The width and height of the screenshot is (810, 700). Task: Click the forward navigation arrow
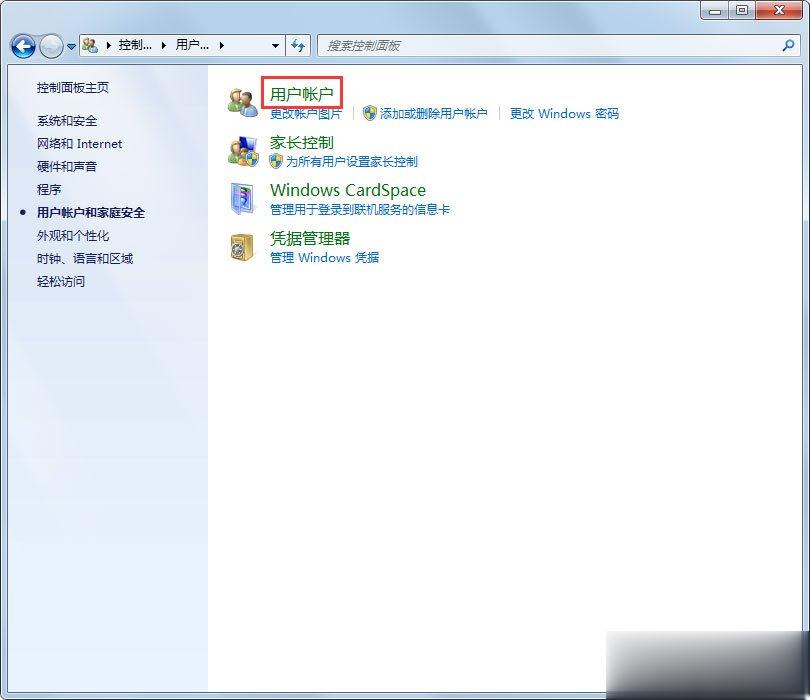point(51,46)
